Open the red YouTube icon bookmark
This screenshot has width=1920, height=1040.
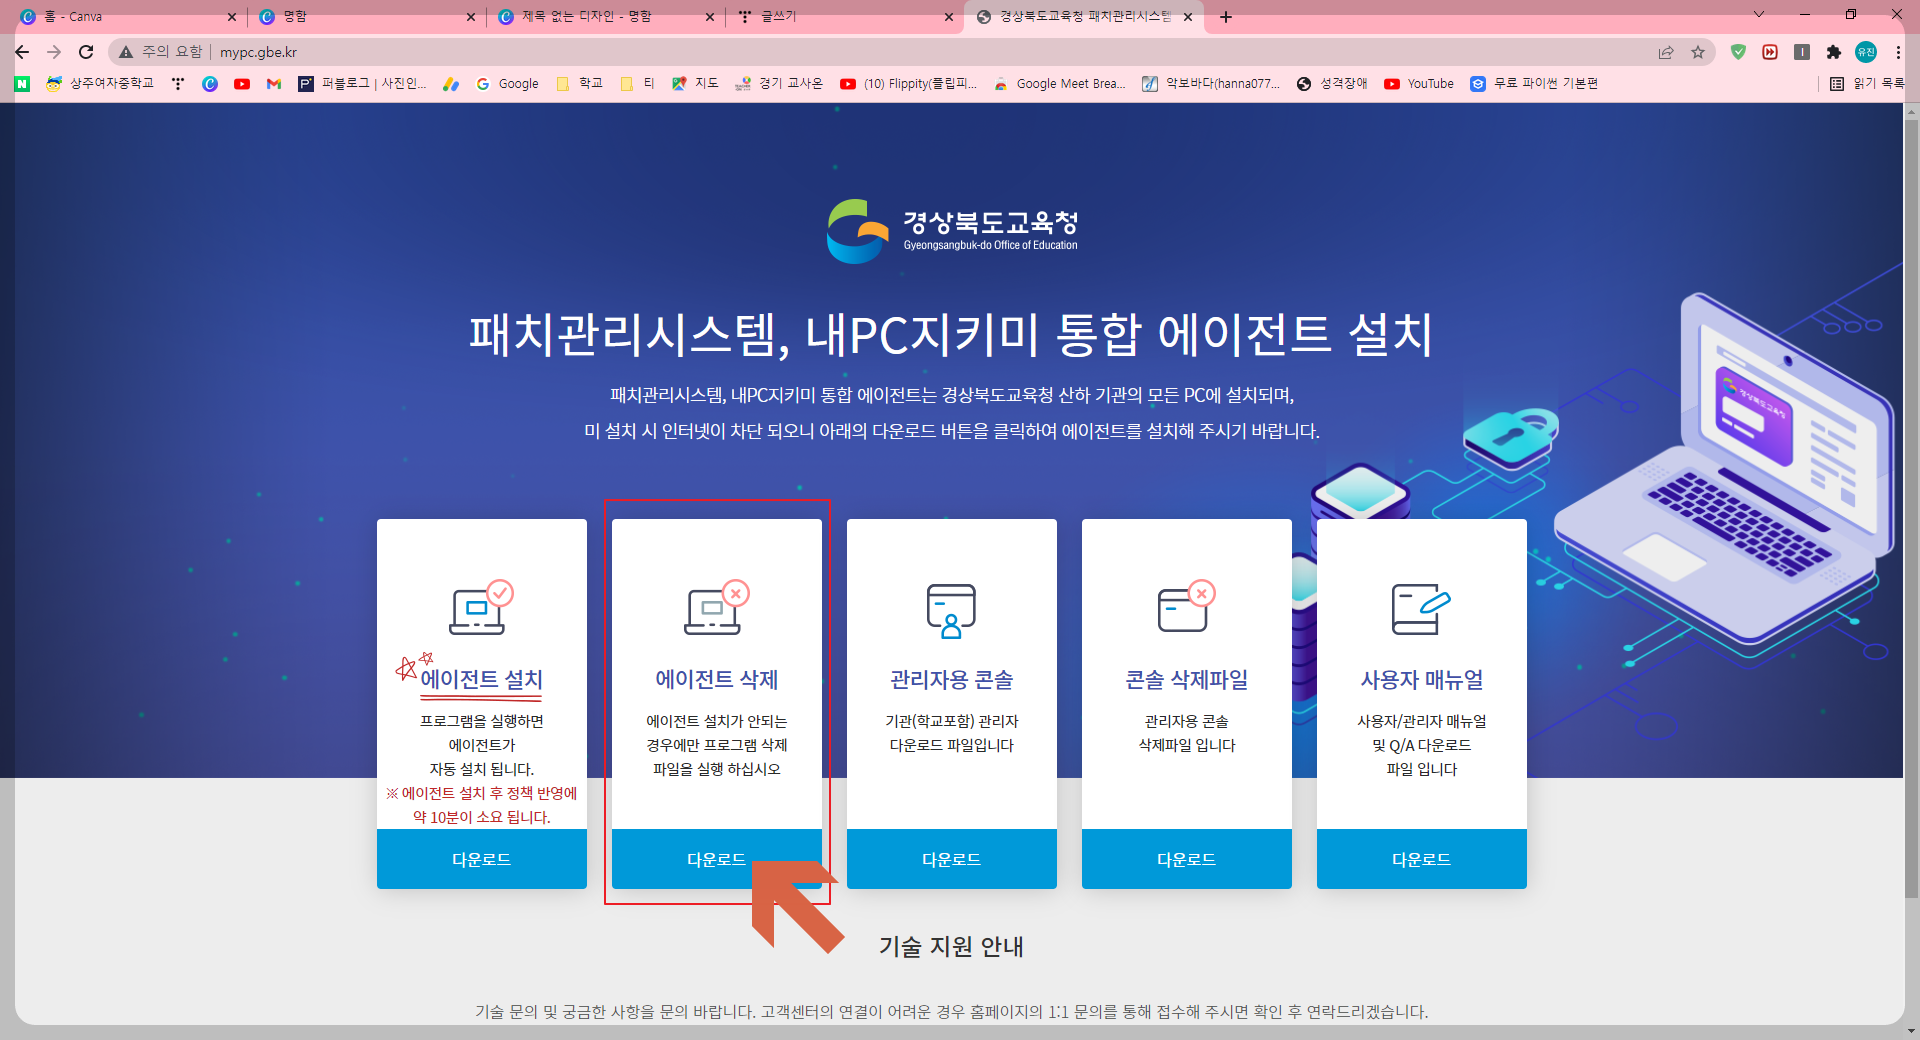242,84
